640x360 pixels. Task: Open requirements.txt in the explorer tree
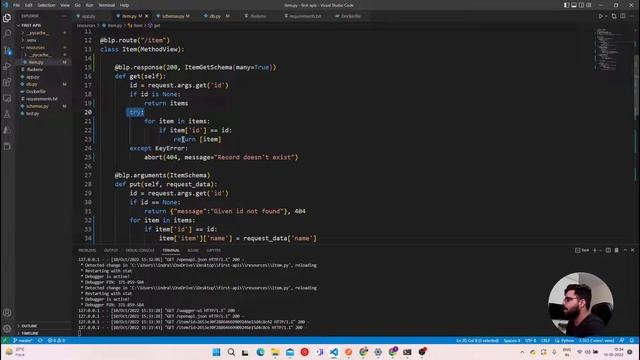42,99
